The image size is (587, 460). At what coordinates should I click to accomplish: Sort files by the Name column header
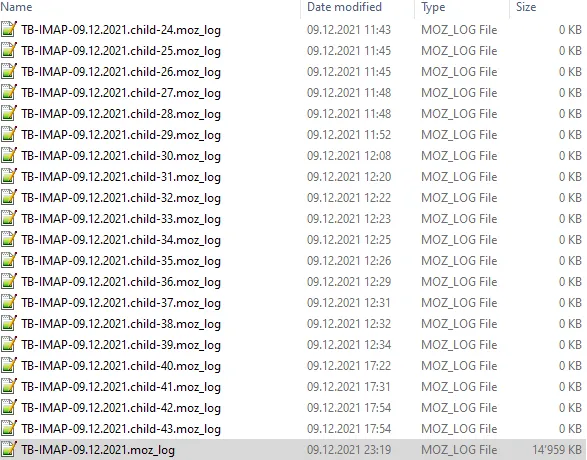tap(16, 7)
